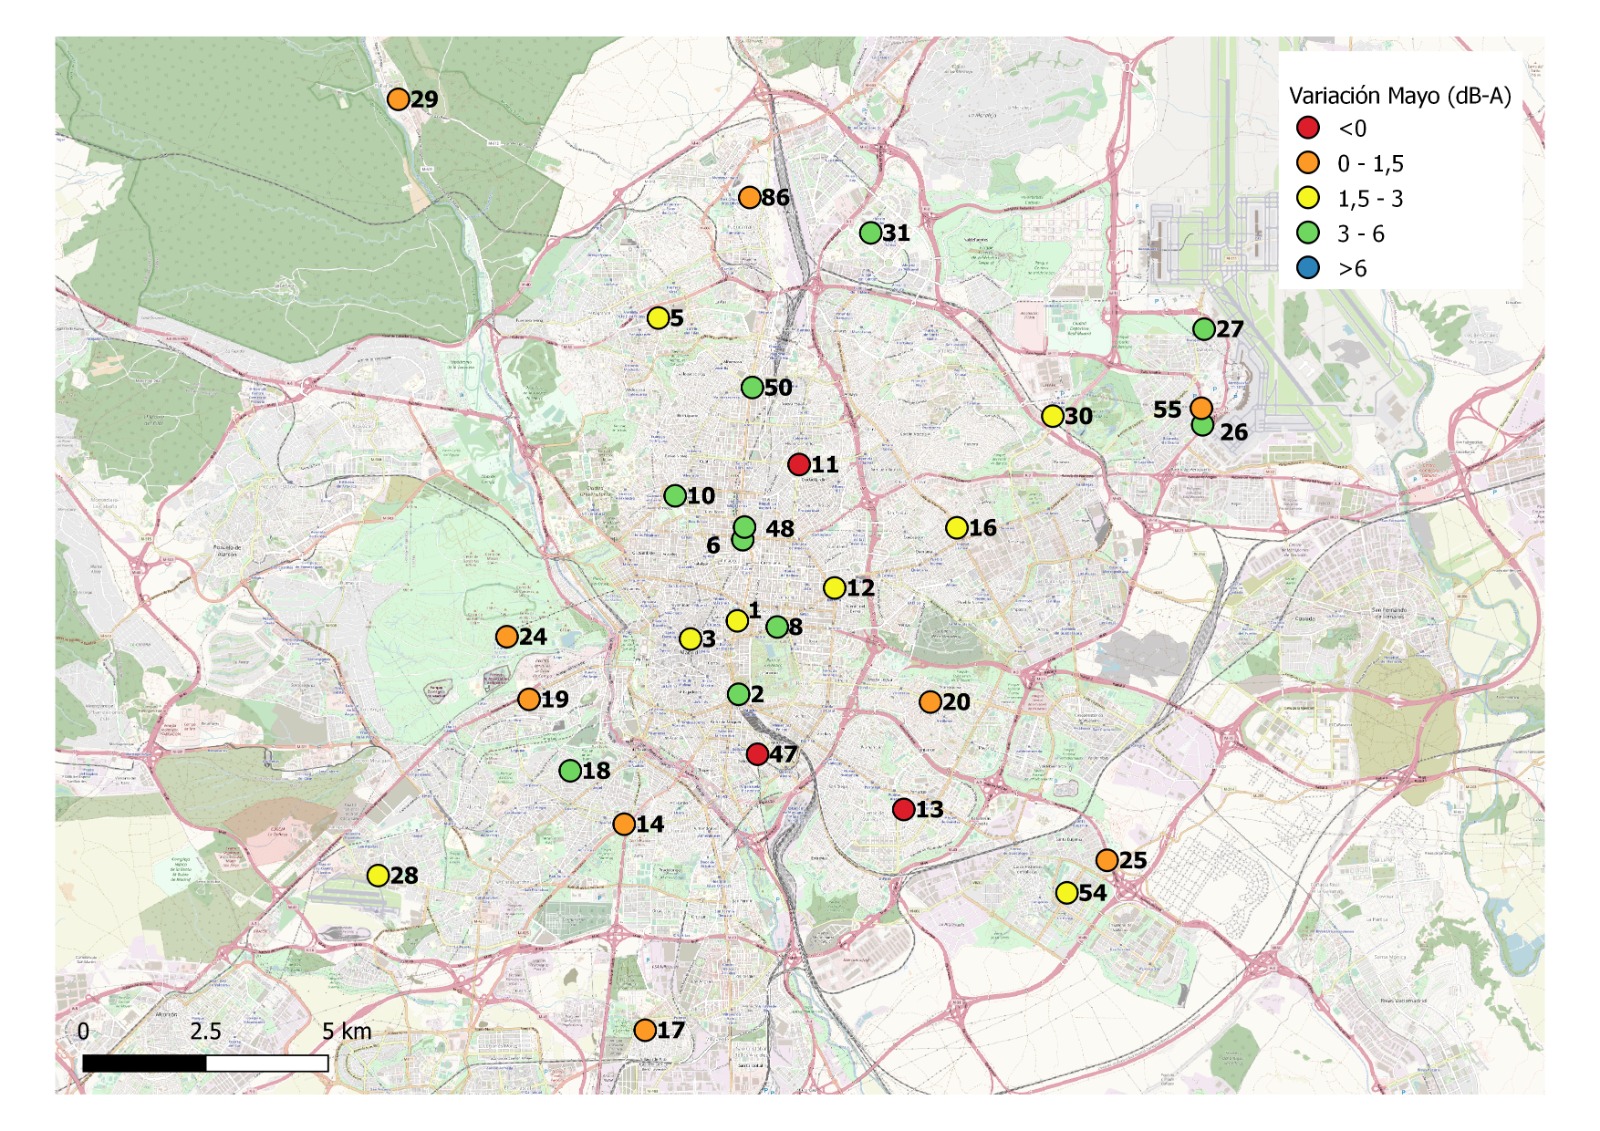Click yellow marker number 16
This screenshot has width=1600, height=1131.
[x=957, y=528]
